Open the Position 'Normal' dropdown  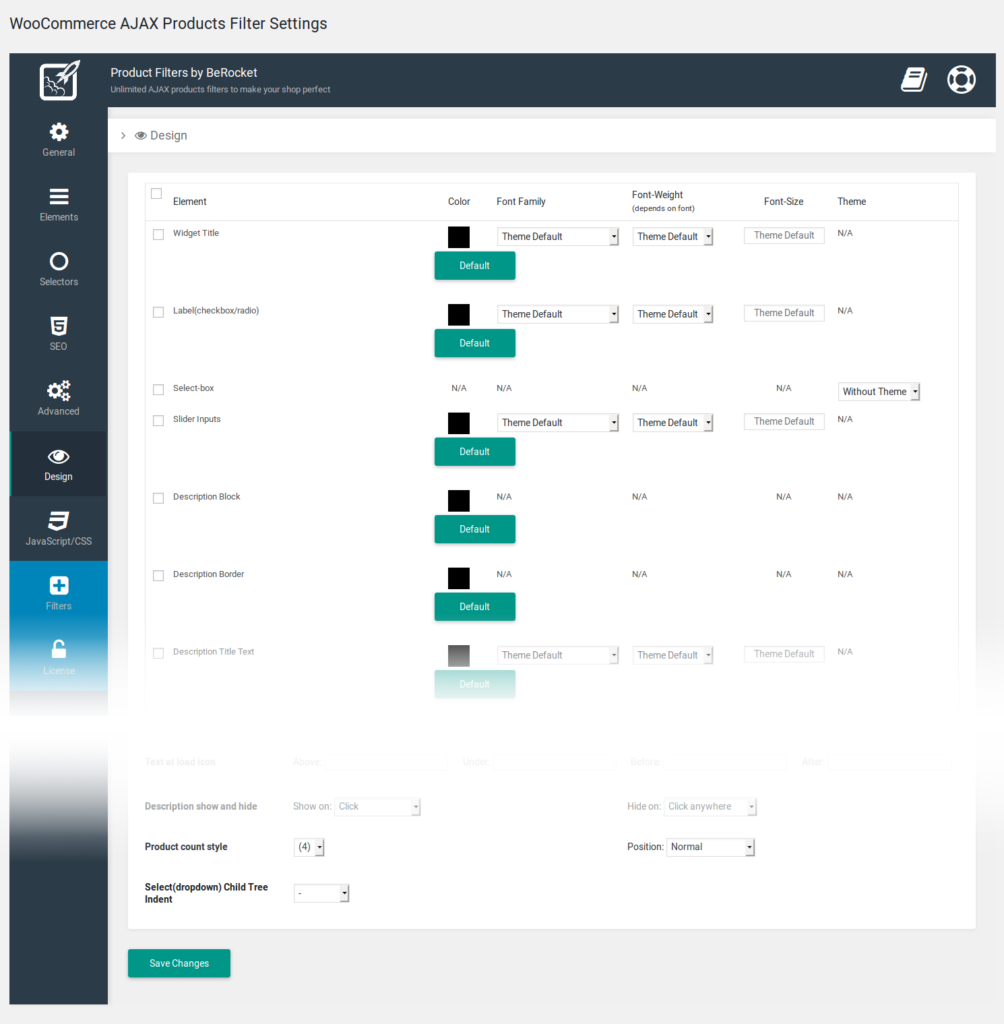click(x=710, y=847)
